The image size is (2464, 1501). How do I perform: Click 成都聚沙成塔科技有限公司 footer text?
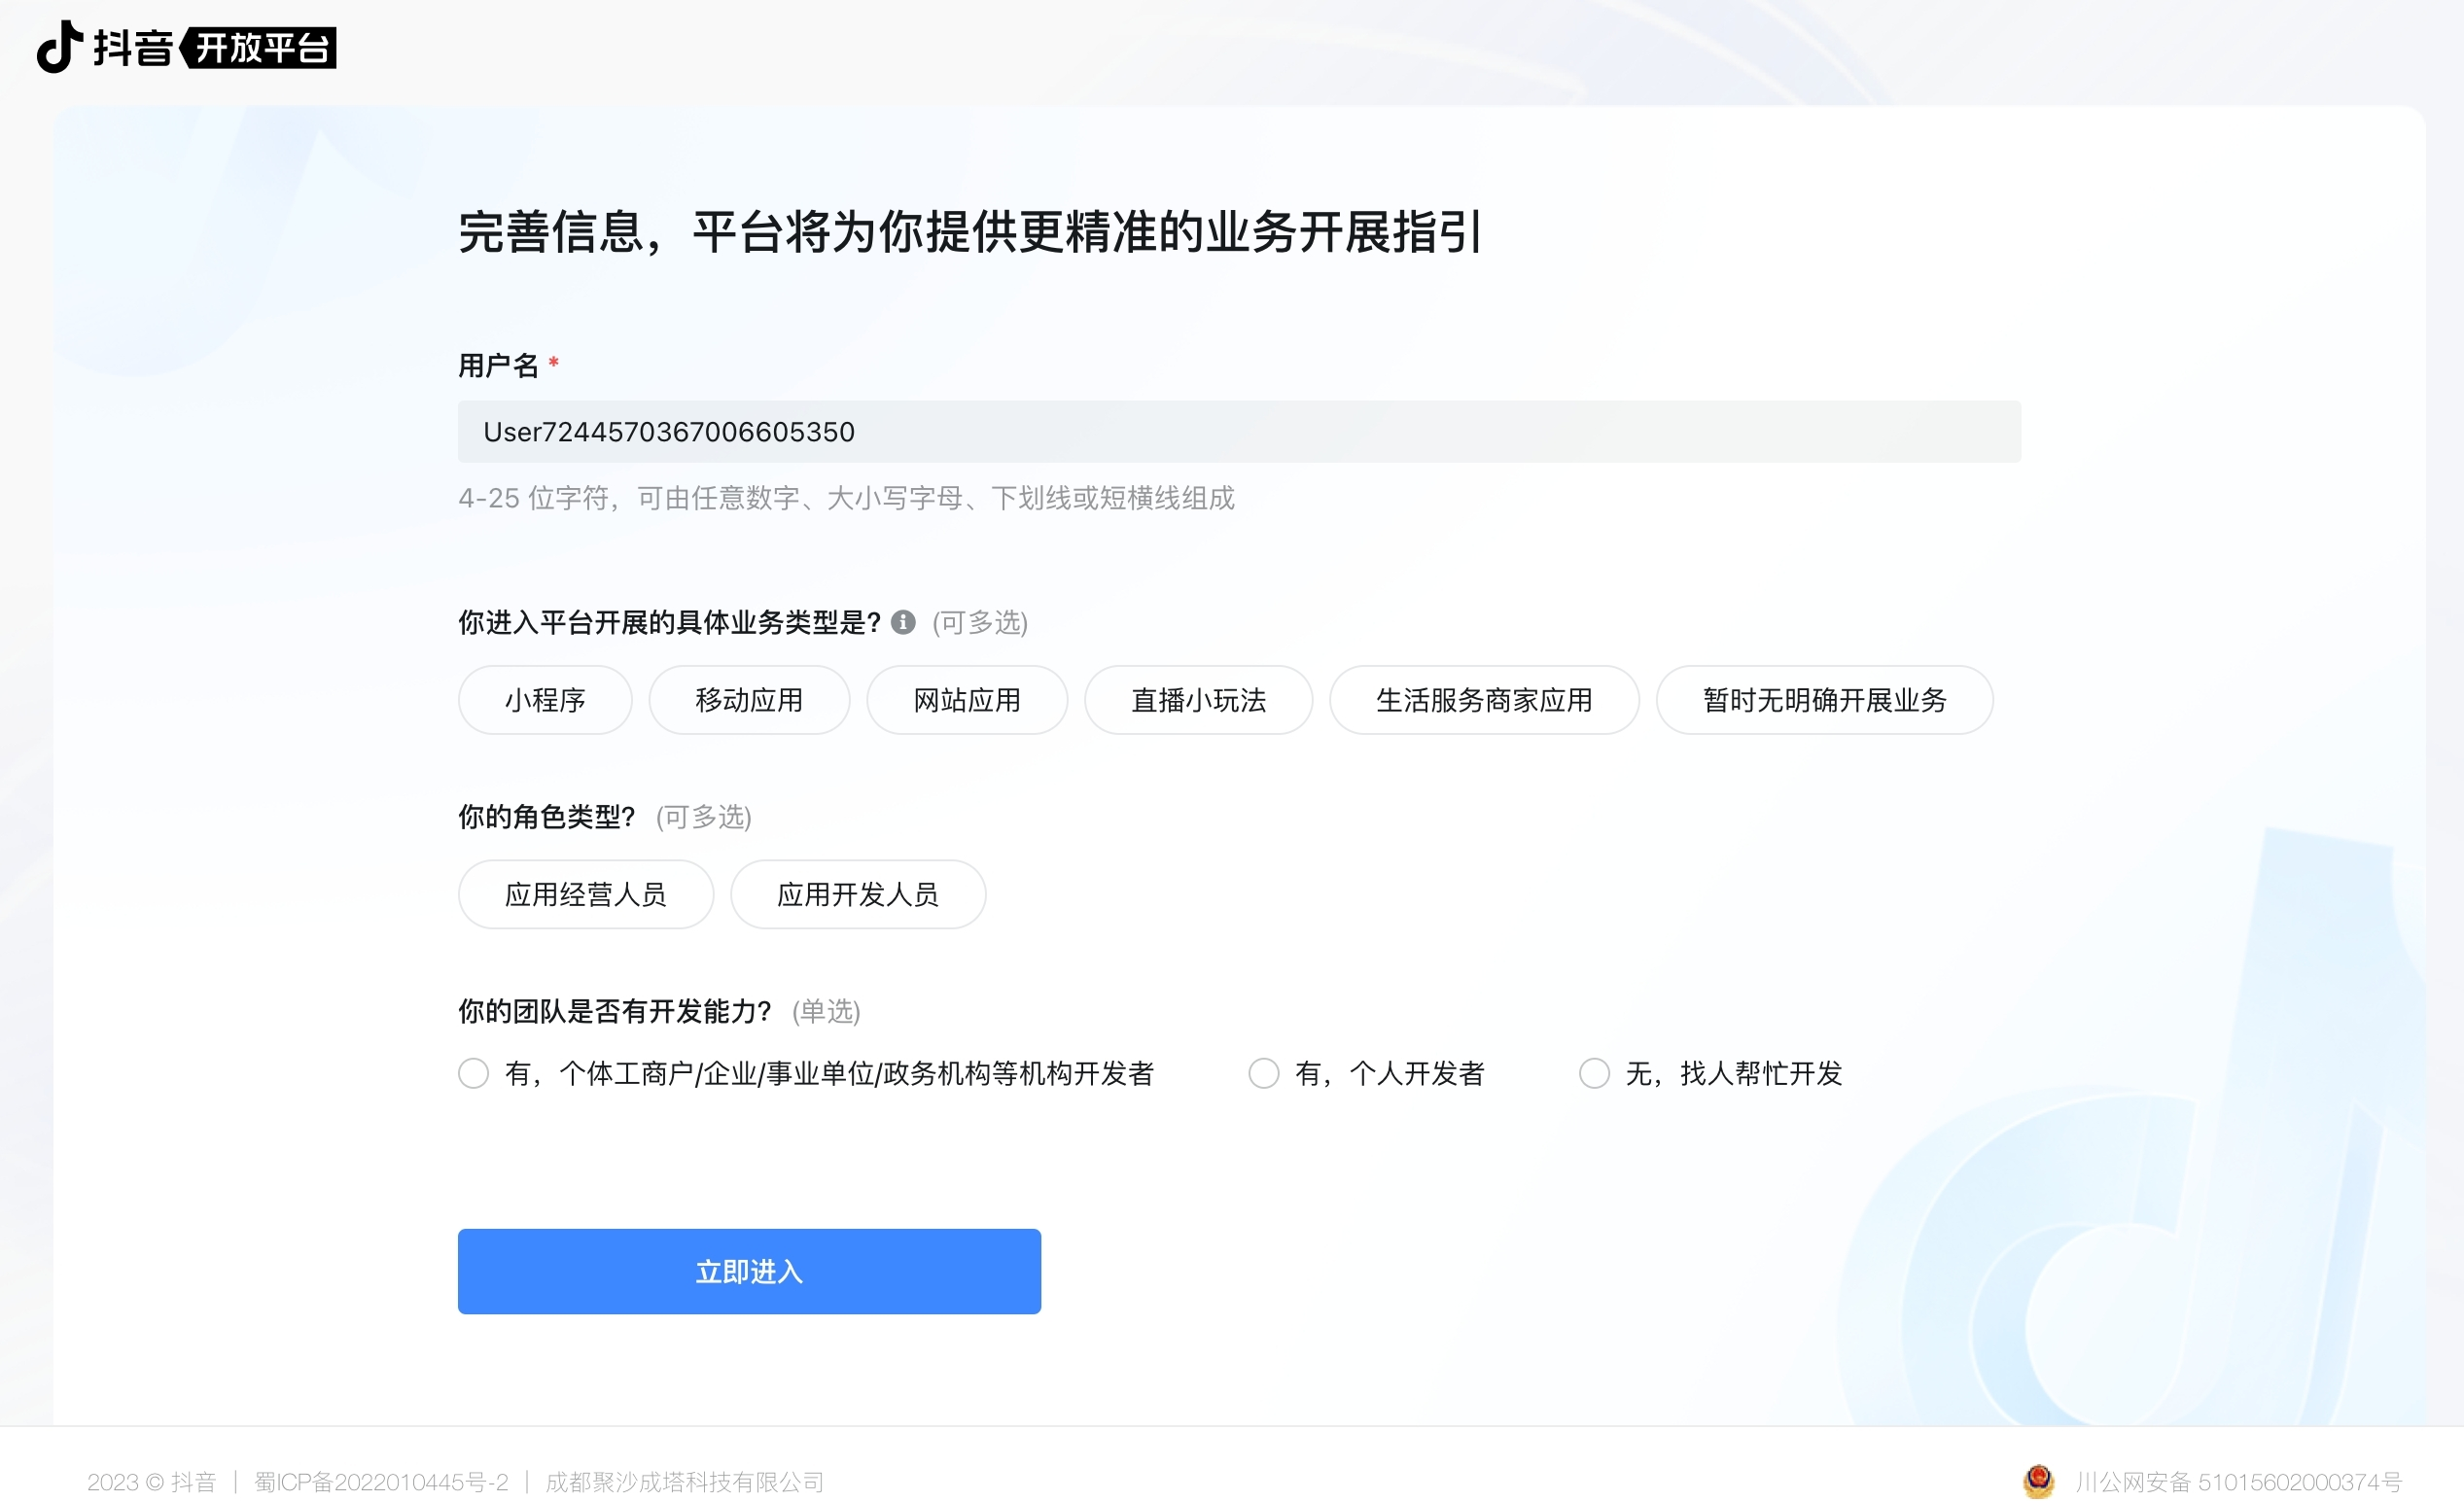pos(684,1481)
